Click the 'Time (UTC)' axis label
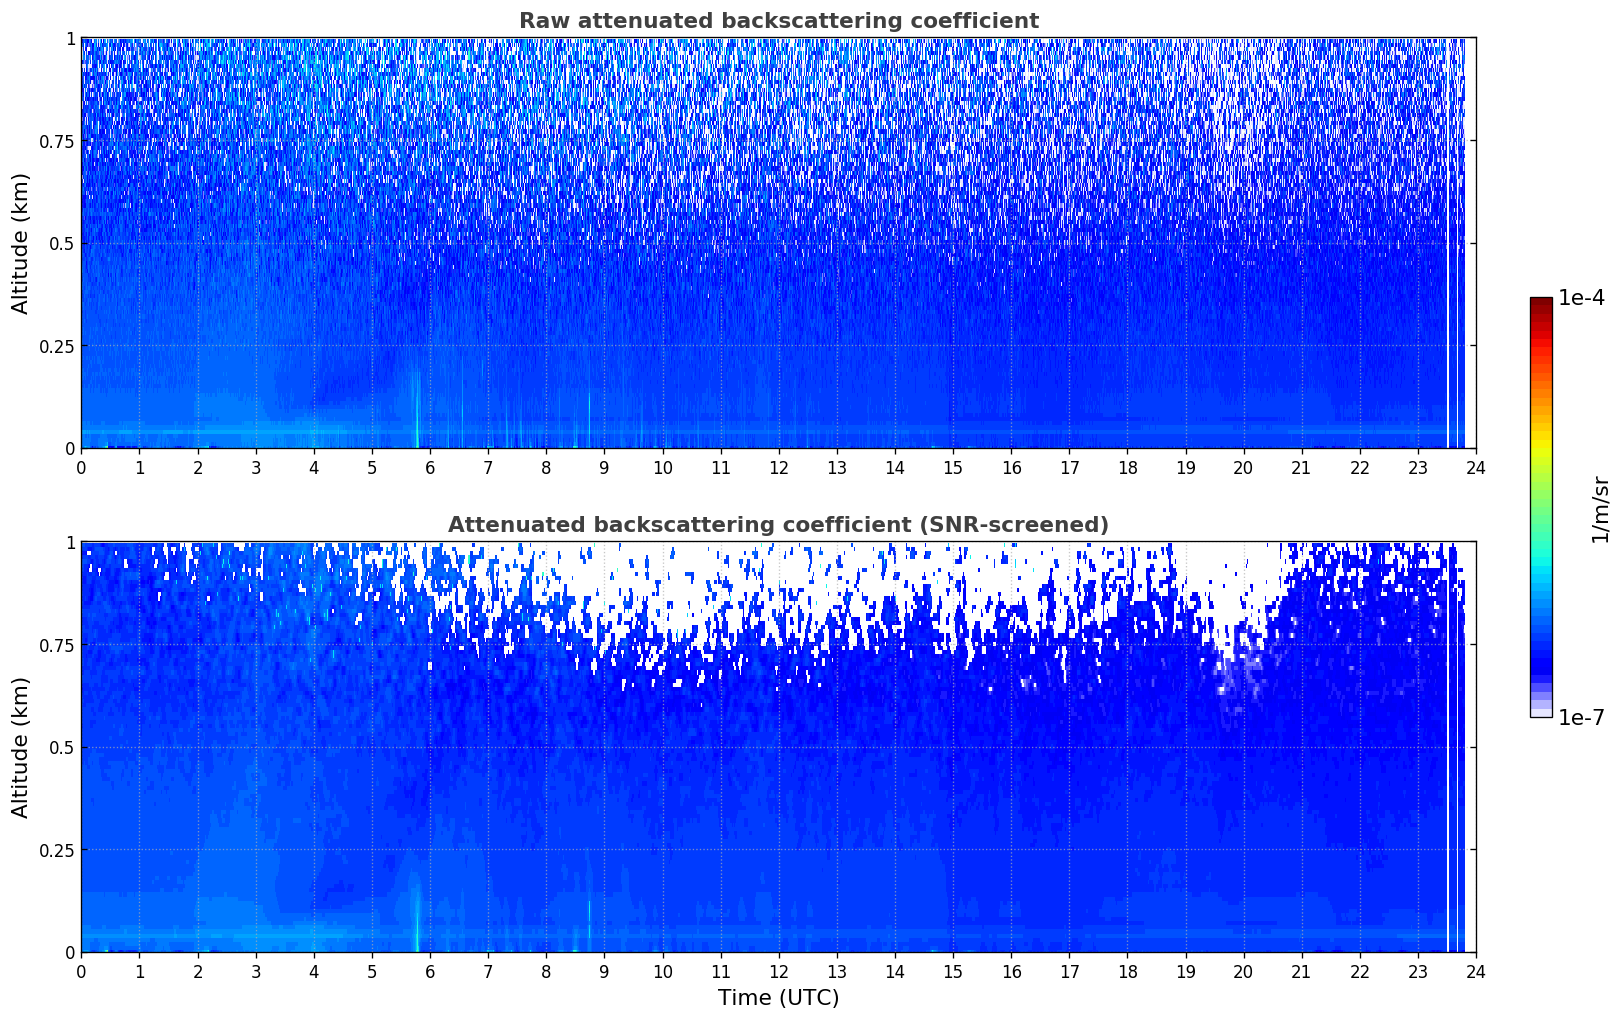Viewport: 1621px width, 1020px height. pos(778,997)
